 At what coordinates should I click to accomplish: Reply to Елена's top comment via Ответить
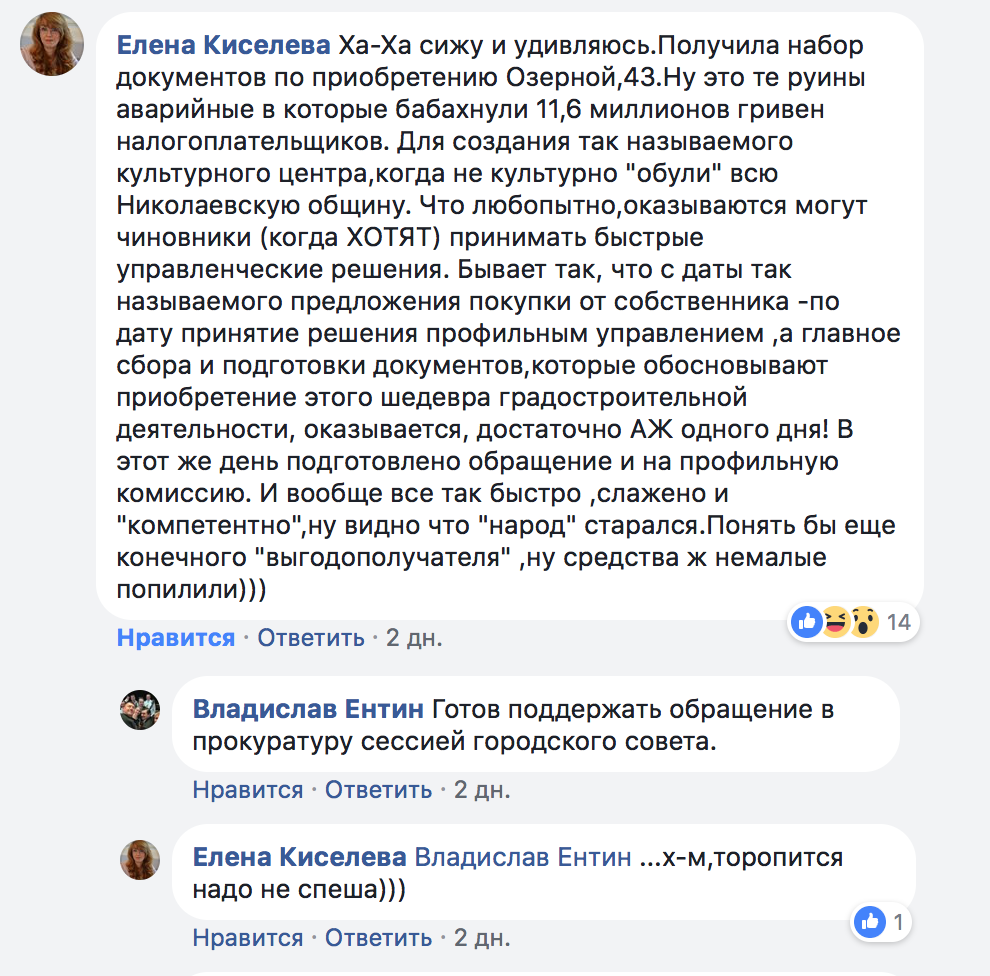click(311, 637)
